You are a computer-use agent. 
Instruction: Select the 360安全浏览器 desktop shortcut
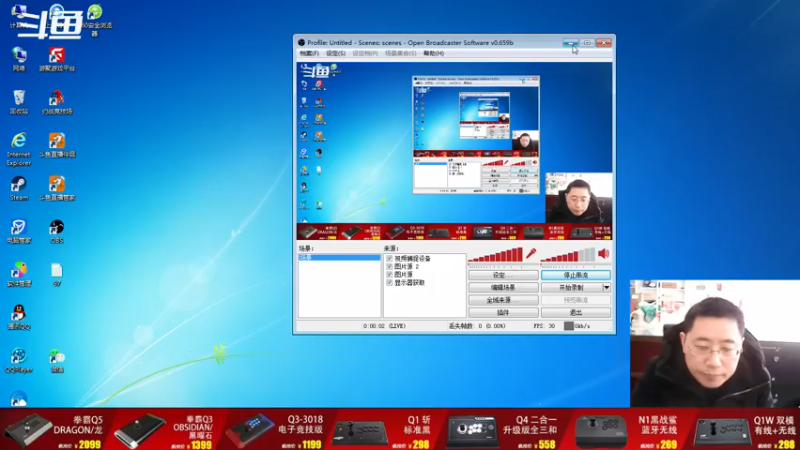pos(94,19)
